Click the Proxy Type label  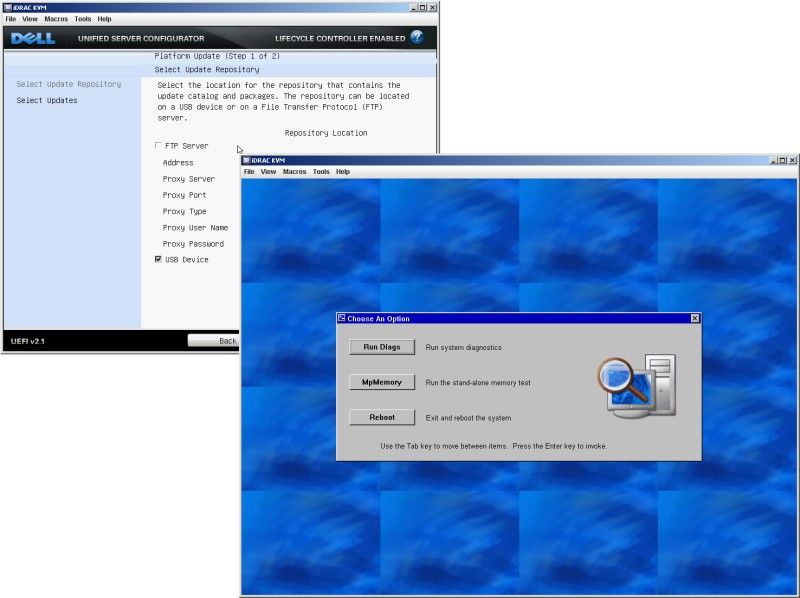[184, 211]
